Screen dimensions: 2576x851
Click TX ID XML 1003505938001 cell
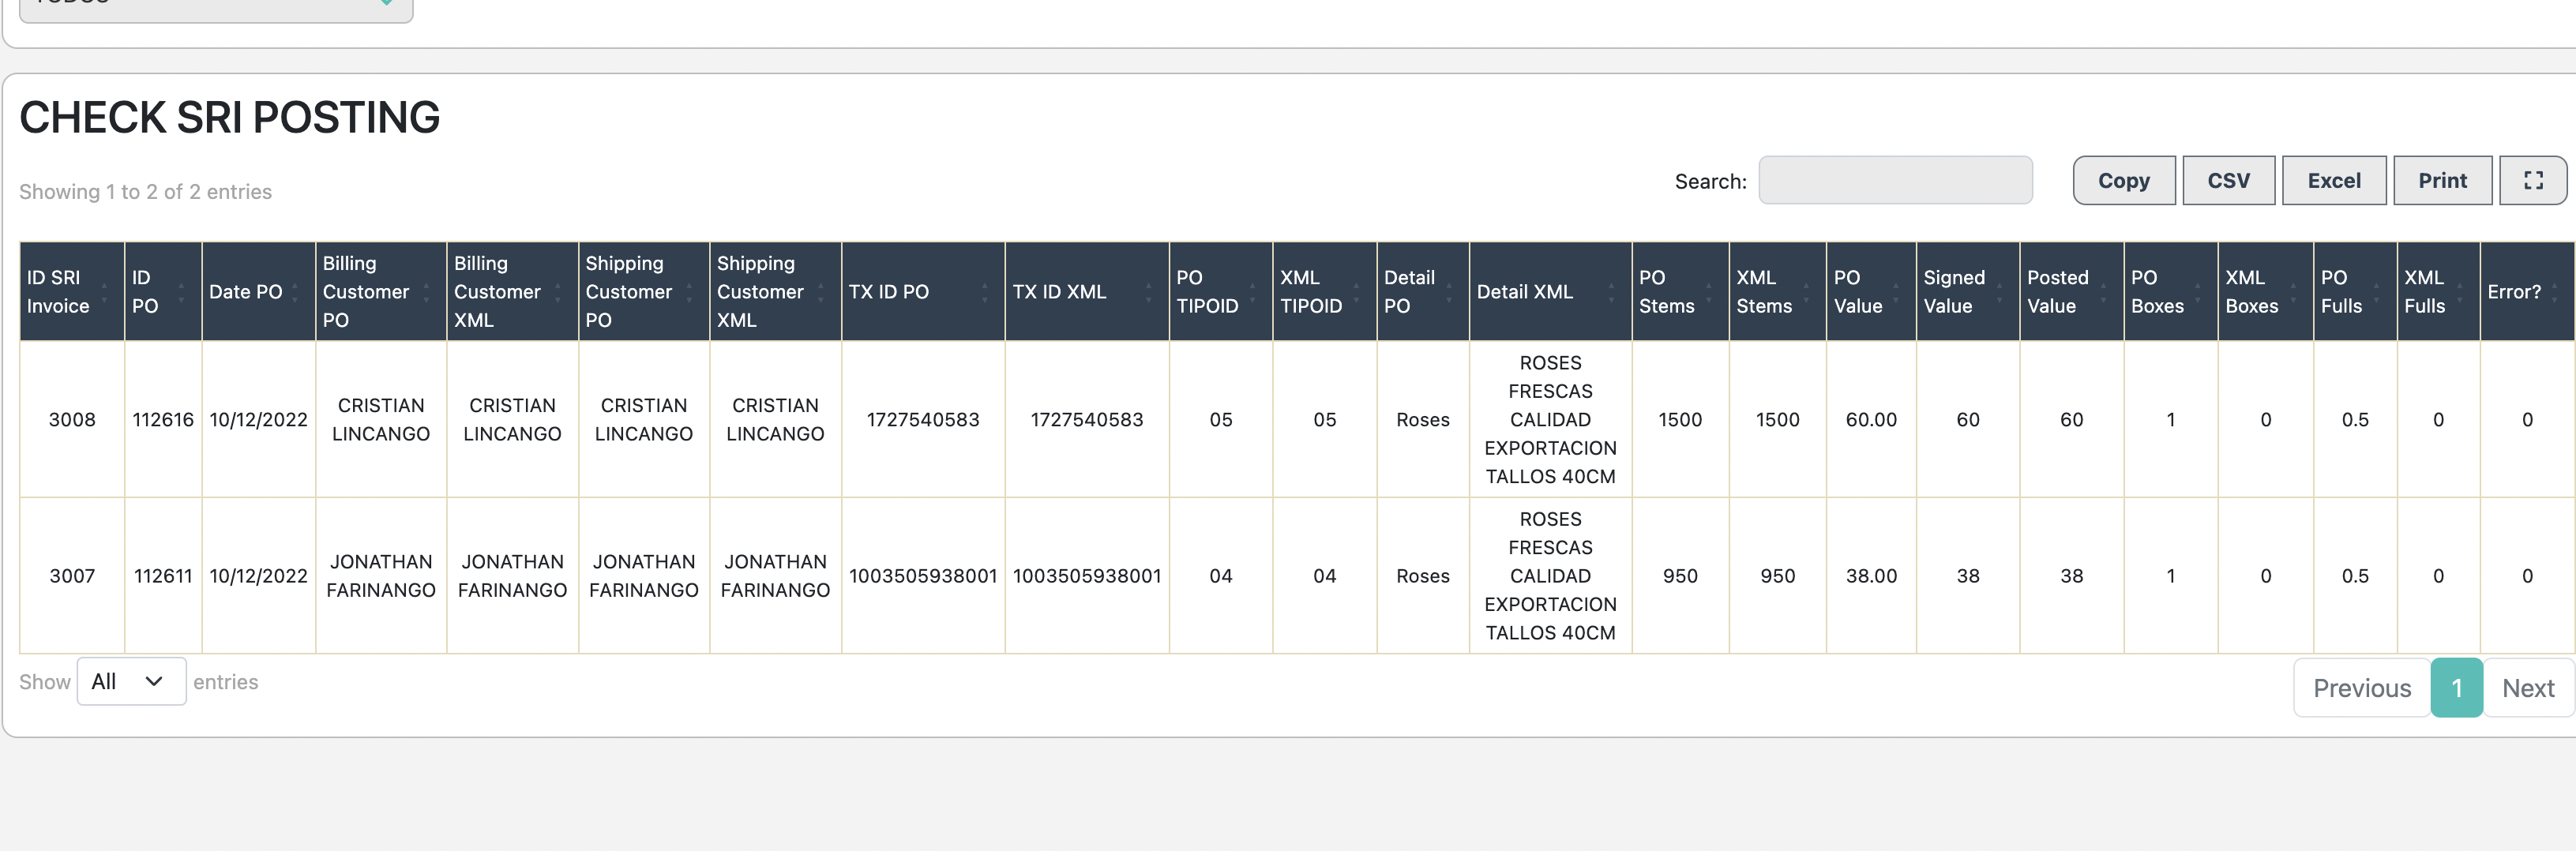click(x=1087, y=576)
